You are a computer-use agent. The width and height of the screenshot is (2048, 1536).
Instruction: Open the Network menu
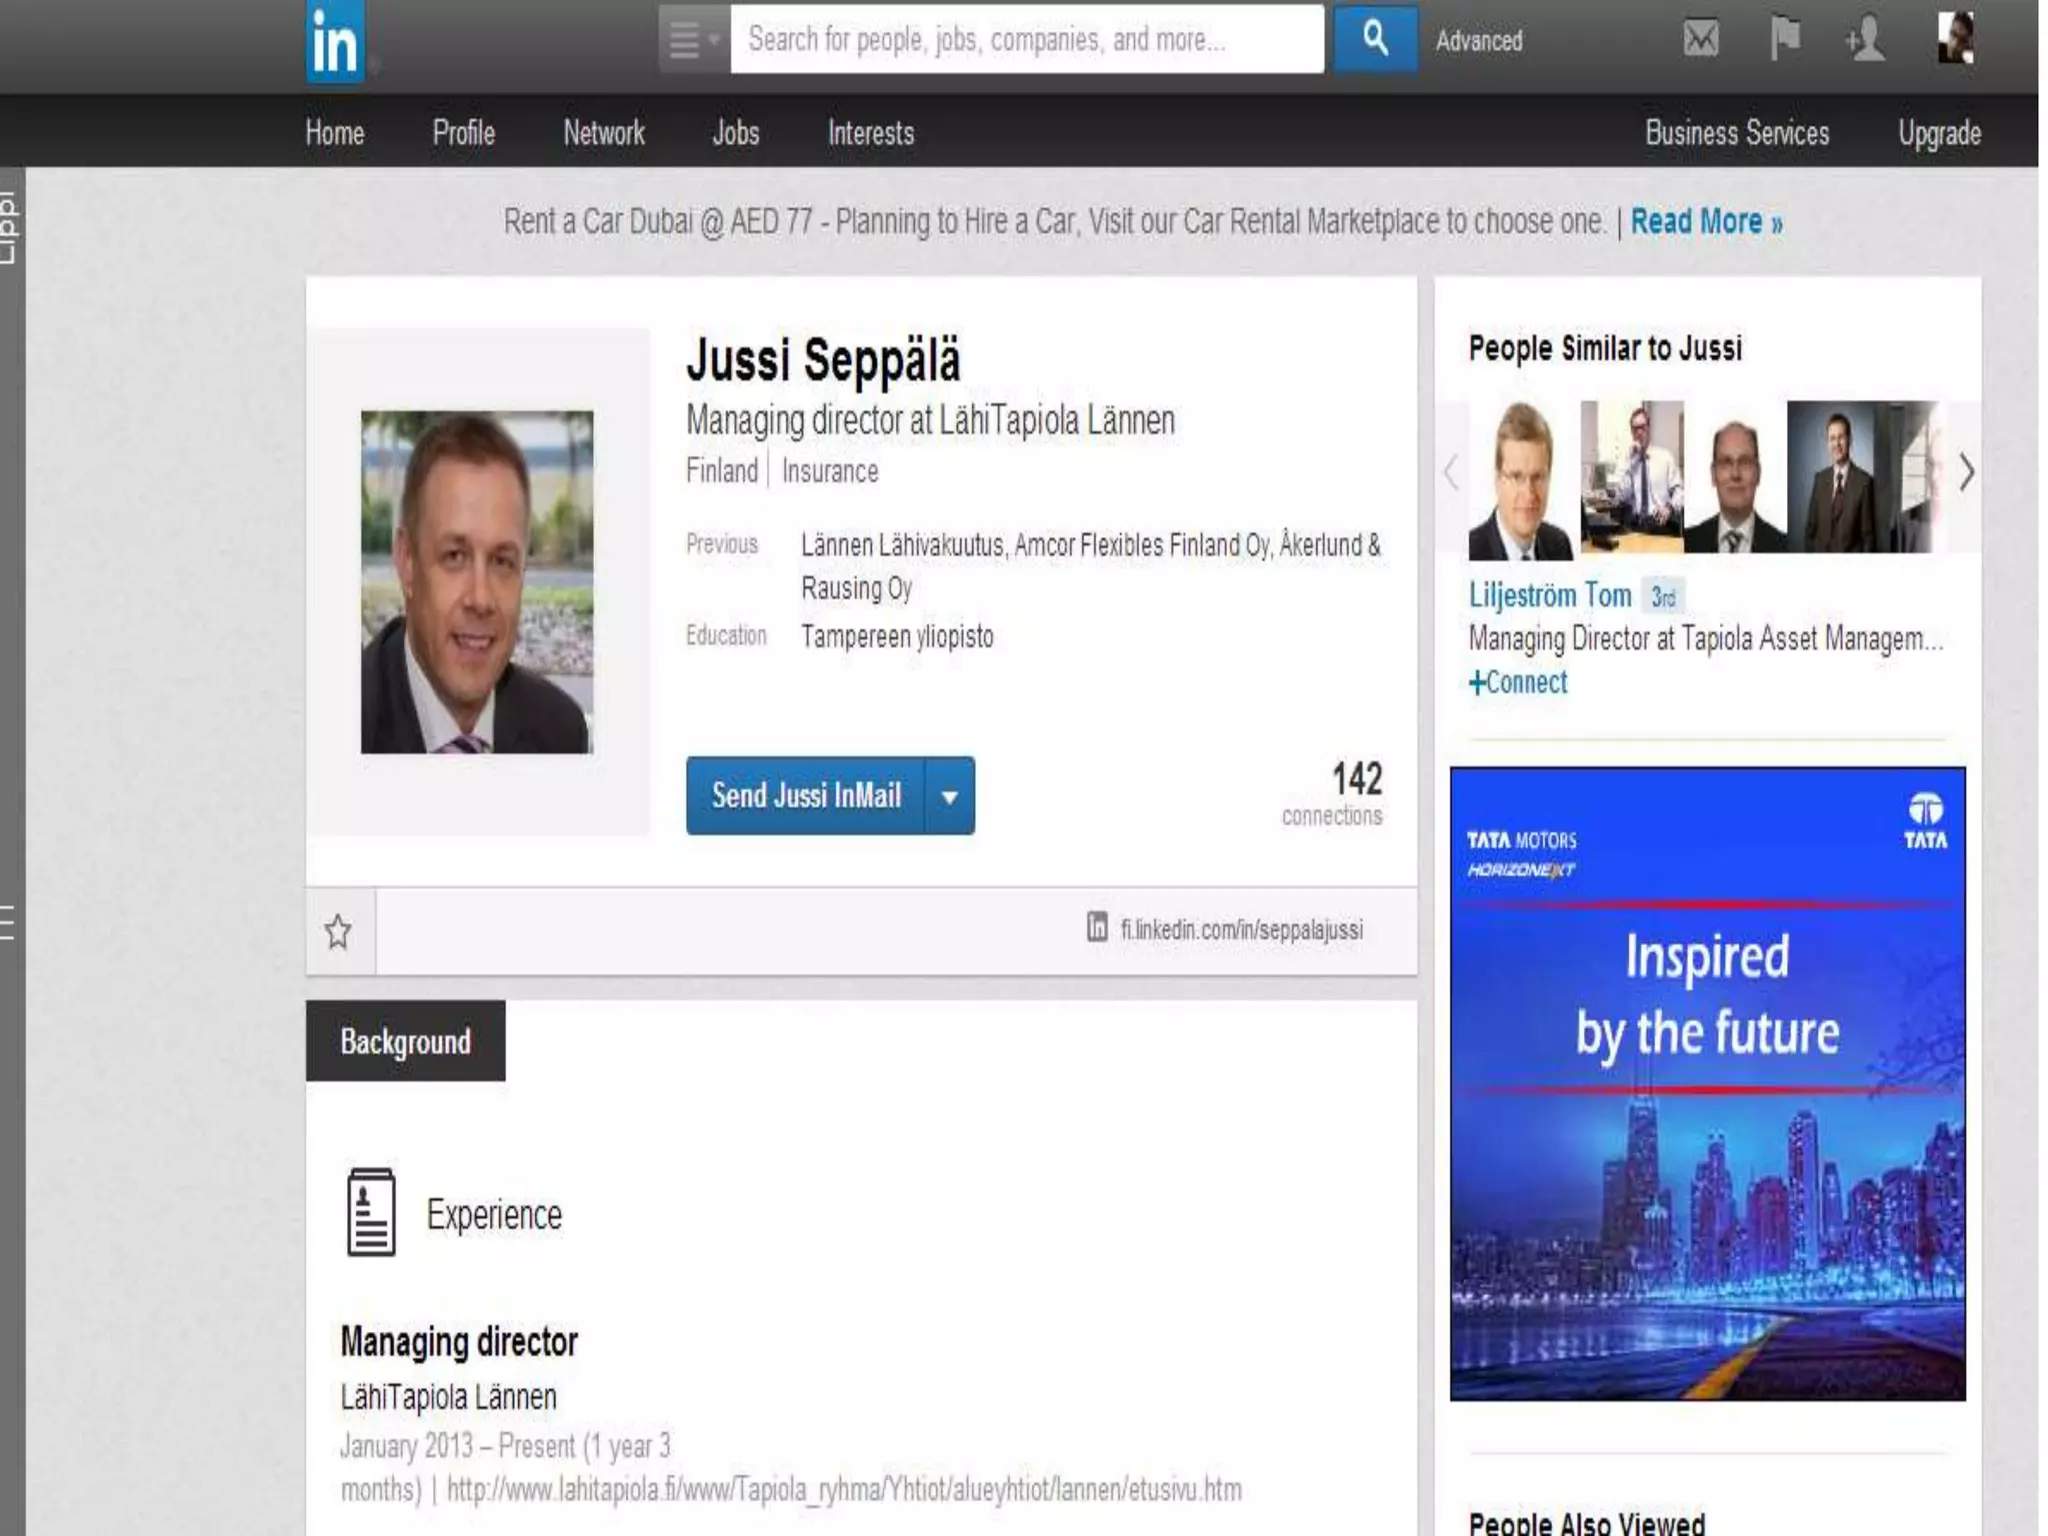pyautogui.click(x=604, y=133)
